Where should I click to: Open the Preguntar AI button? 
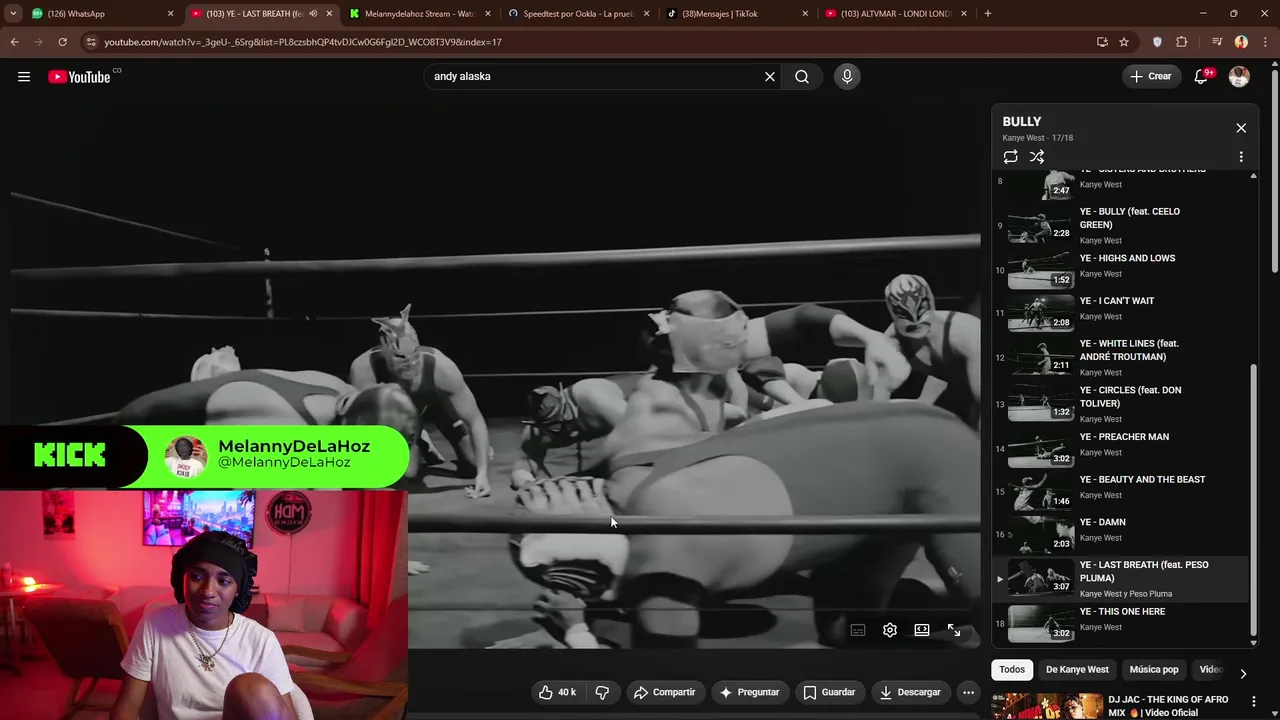(748, 692)
